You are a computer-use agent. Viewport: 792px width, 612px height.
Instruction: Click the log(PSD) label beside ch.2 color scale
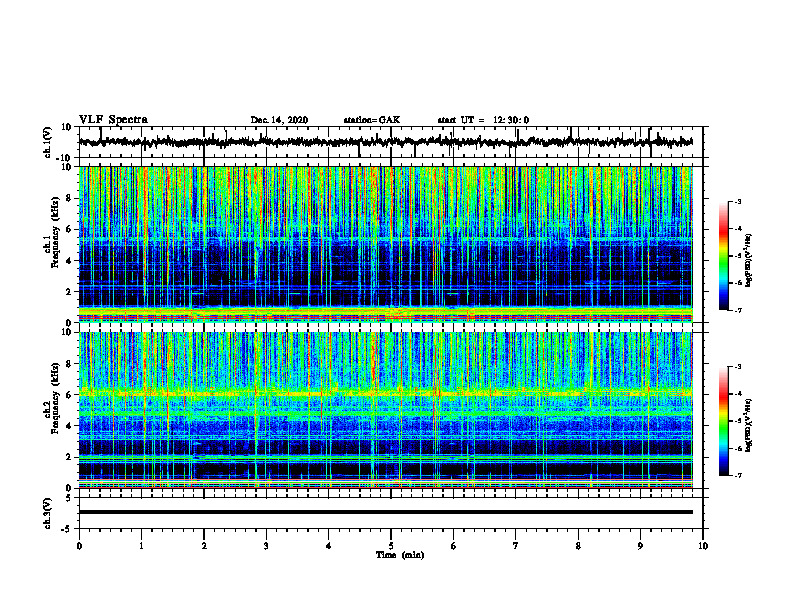pyautogui.click(x=750, y=425)
